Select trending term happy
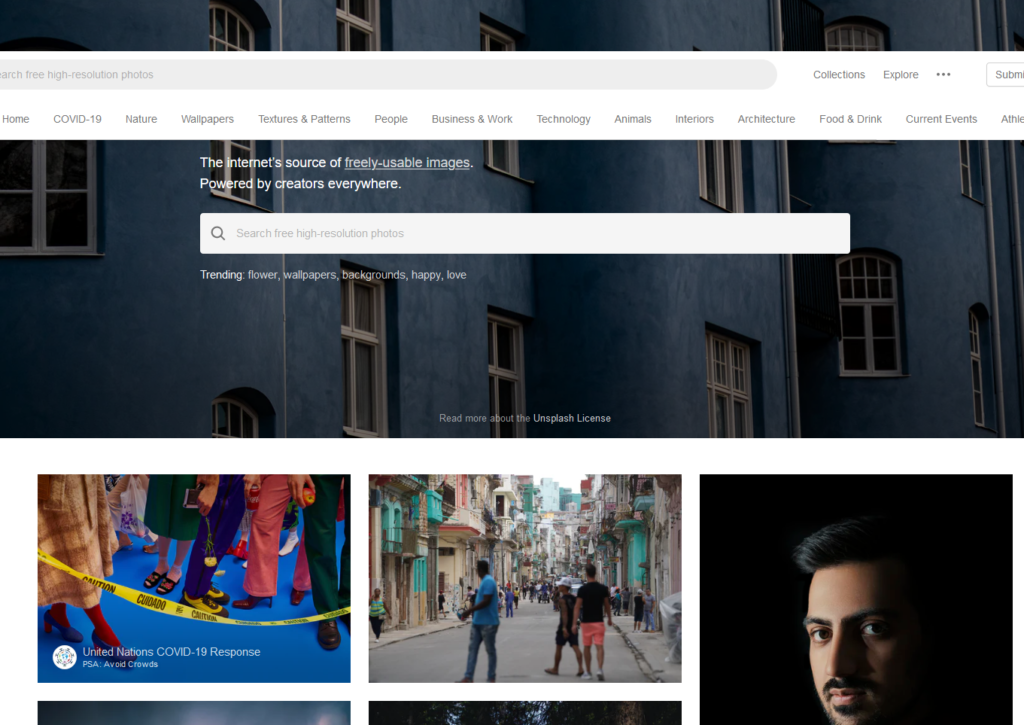The height and width of the screenshot is (725, 1024). 426,275
